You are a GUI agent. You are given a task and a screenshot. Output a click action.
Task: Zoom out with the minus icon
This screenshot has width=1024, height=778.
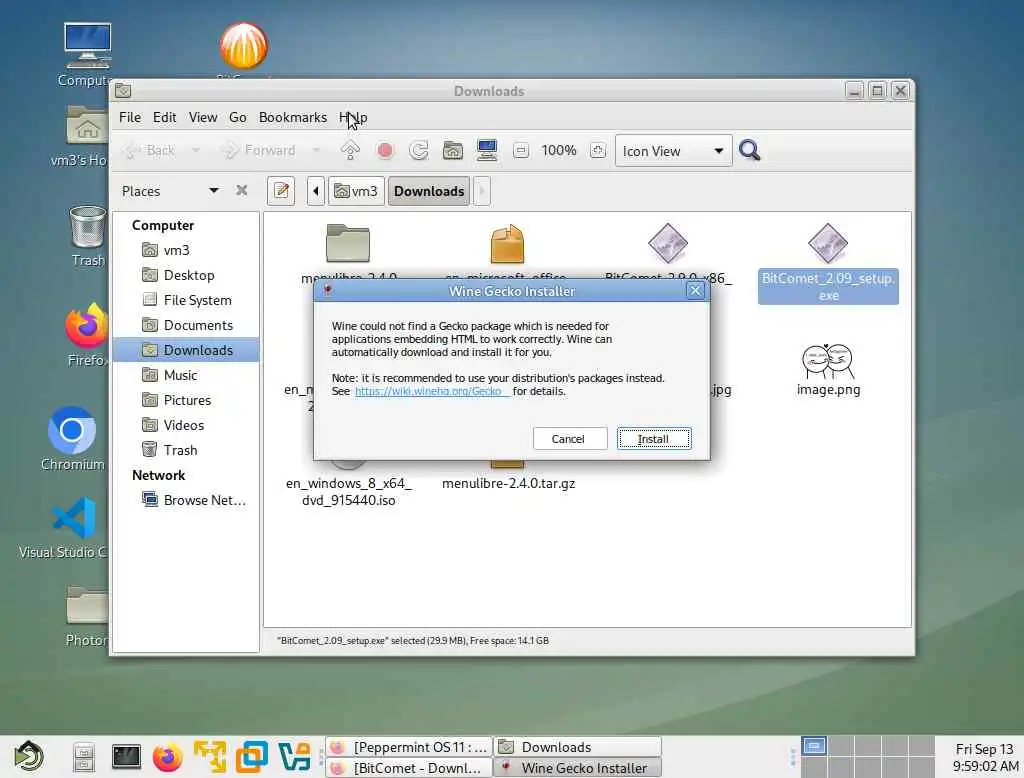(520, 151)
